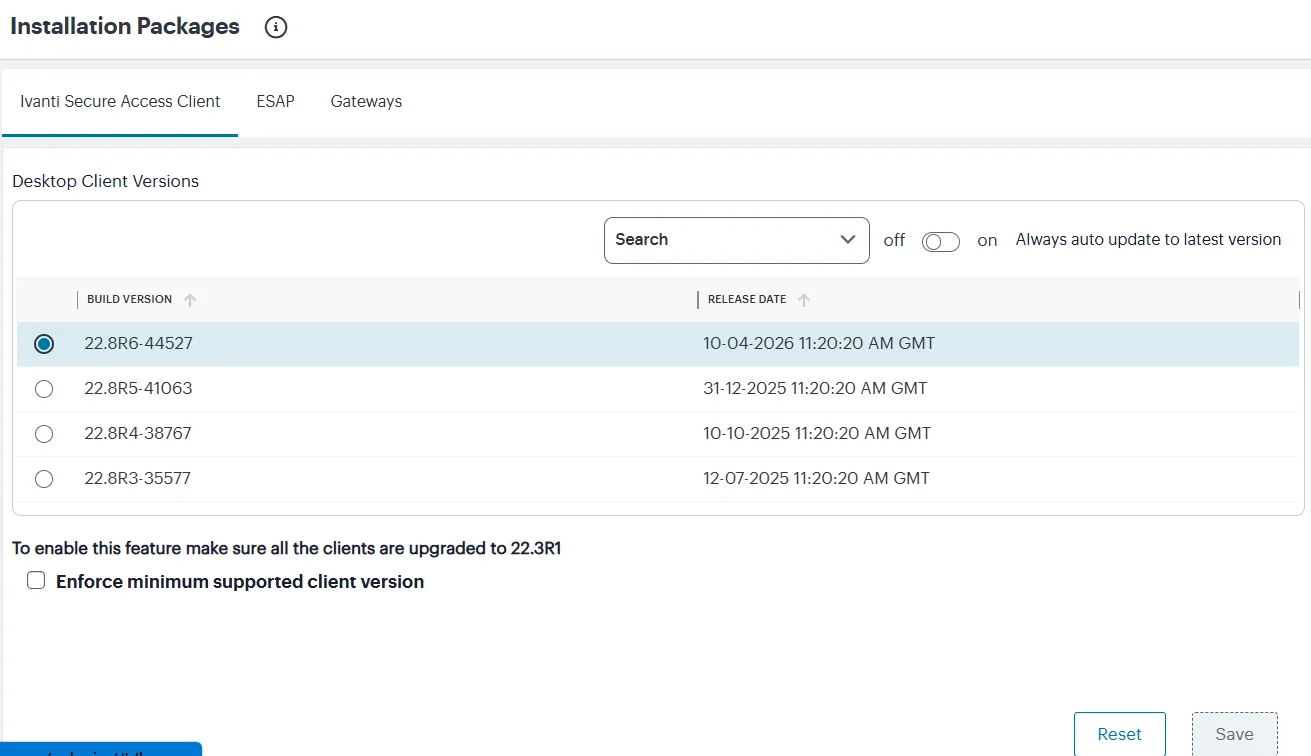Image resolution: width=1311 pixels, height=756 pixels.
Task: Select build 22.8R3-35577 radio button
Action: [44, 479]
